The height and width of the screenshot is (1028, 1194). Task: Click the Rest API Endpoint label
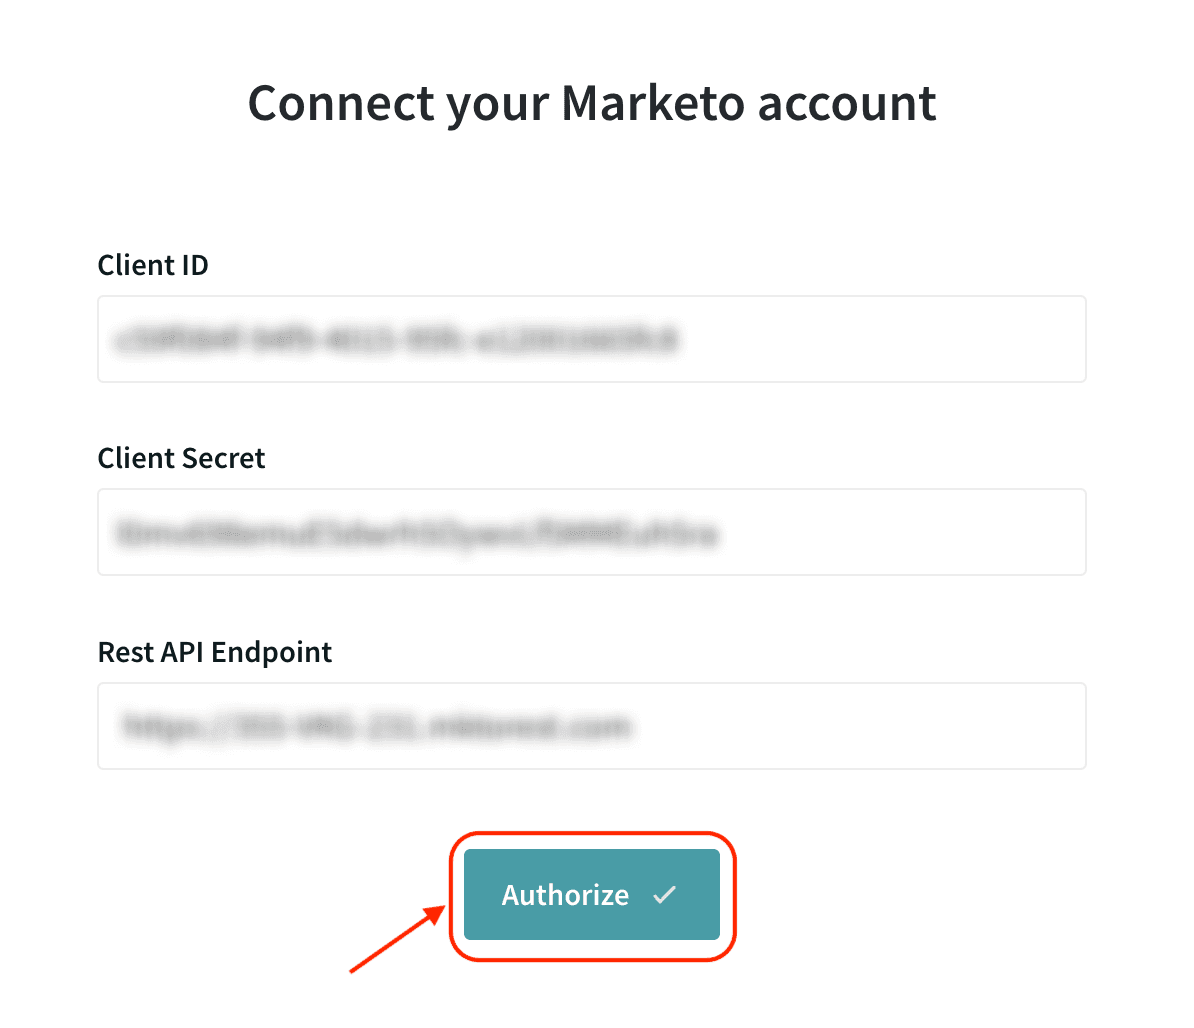click(x=214, y=652)
